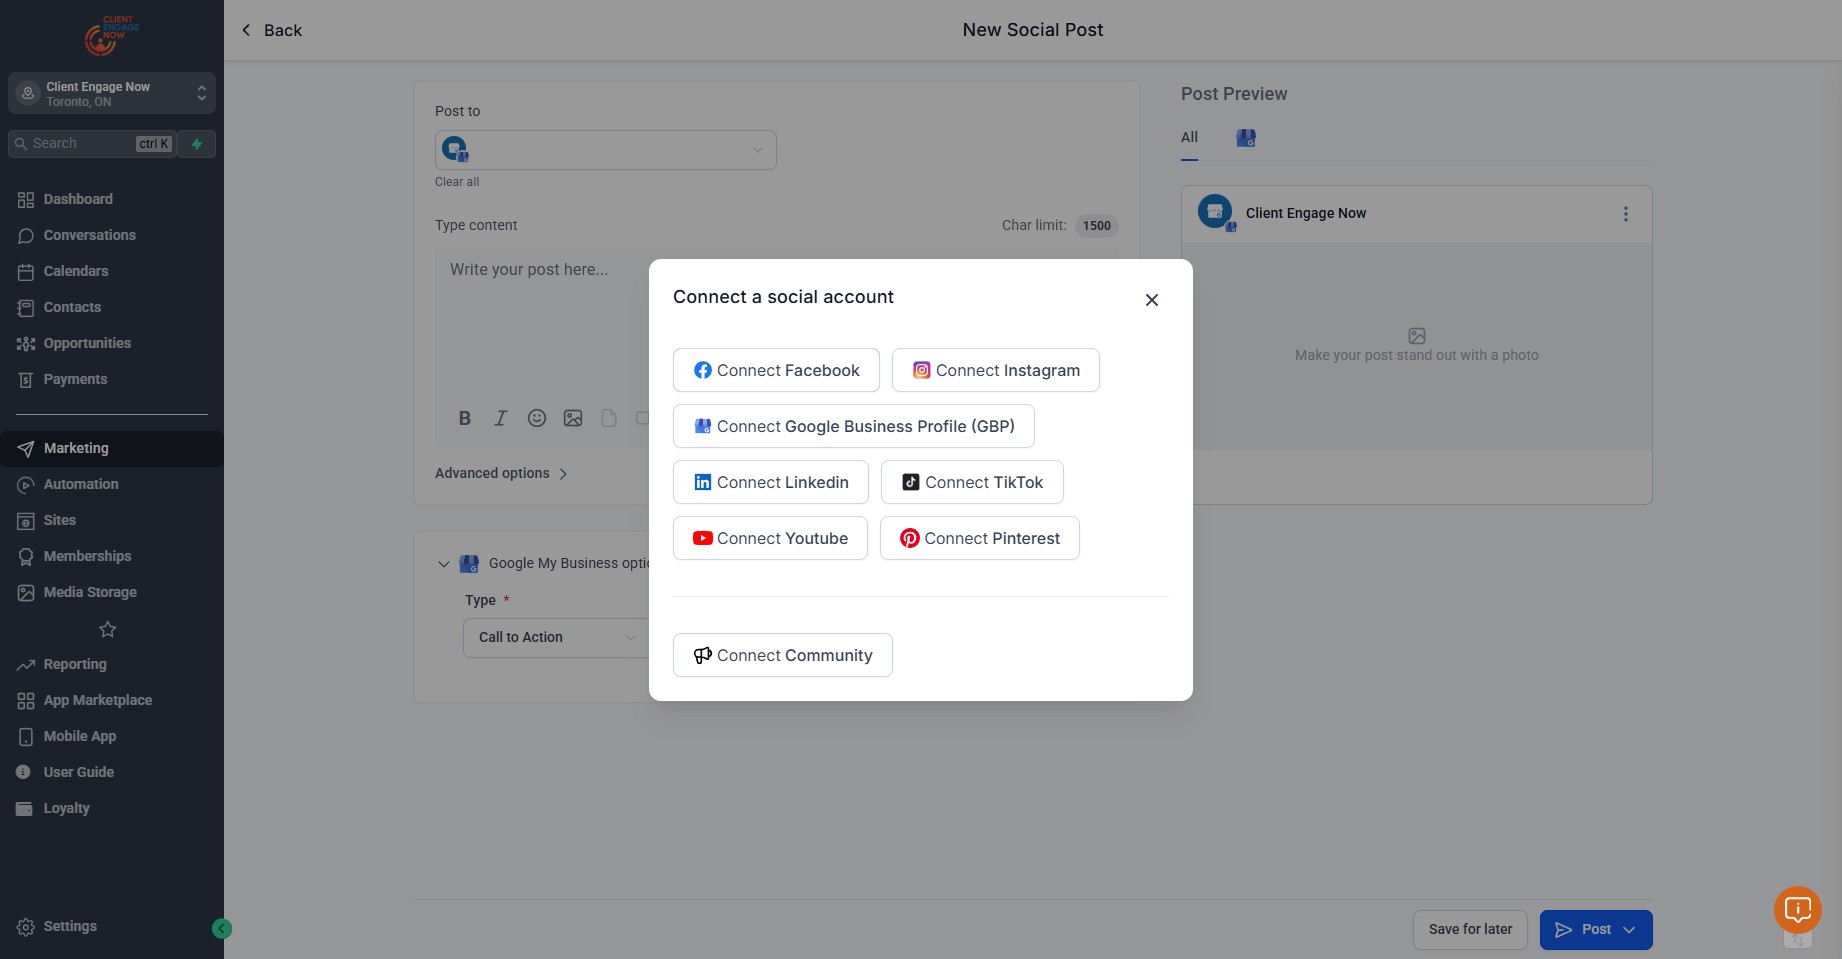Open Opportunities in the sidebar
1842x959 pixels.
(x=112, y=343)
